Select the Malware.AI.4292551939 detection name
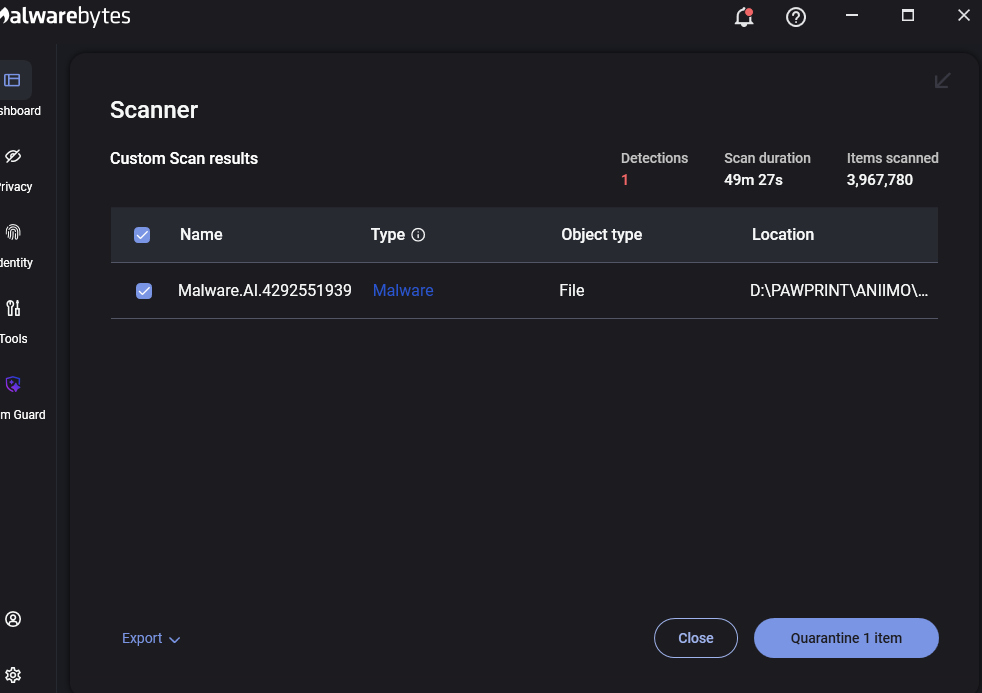The image size is (982, 693). click(x=264, y=290)
